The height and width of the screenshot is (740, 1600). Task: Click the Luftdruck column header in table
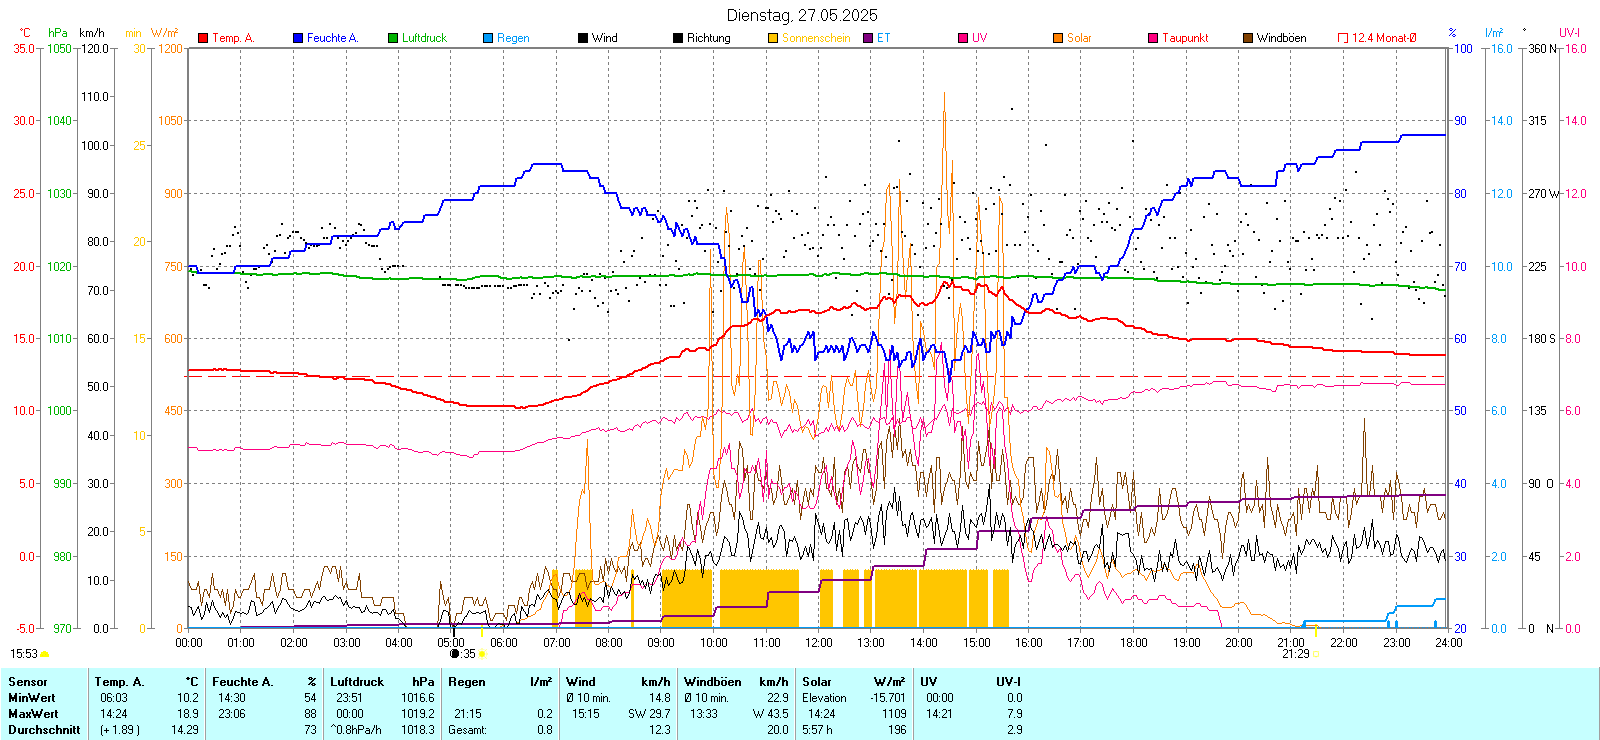pos(357,682)
